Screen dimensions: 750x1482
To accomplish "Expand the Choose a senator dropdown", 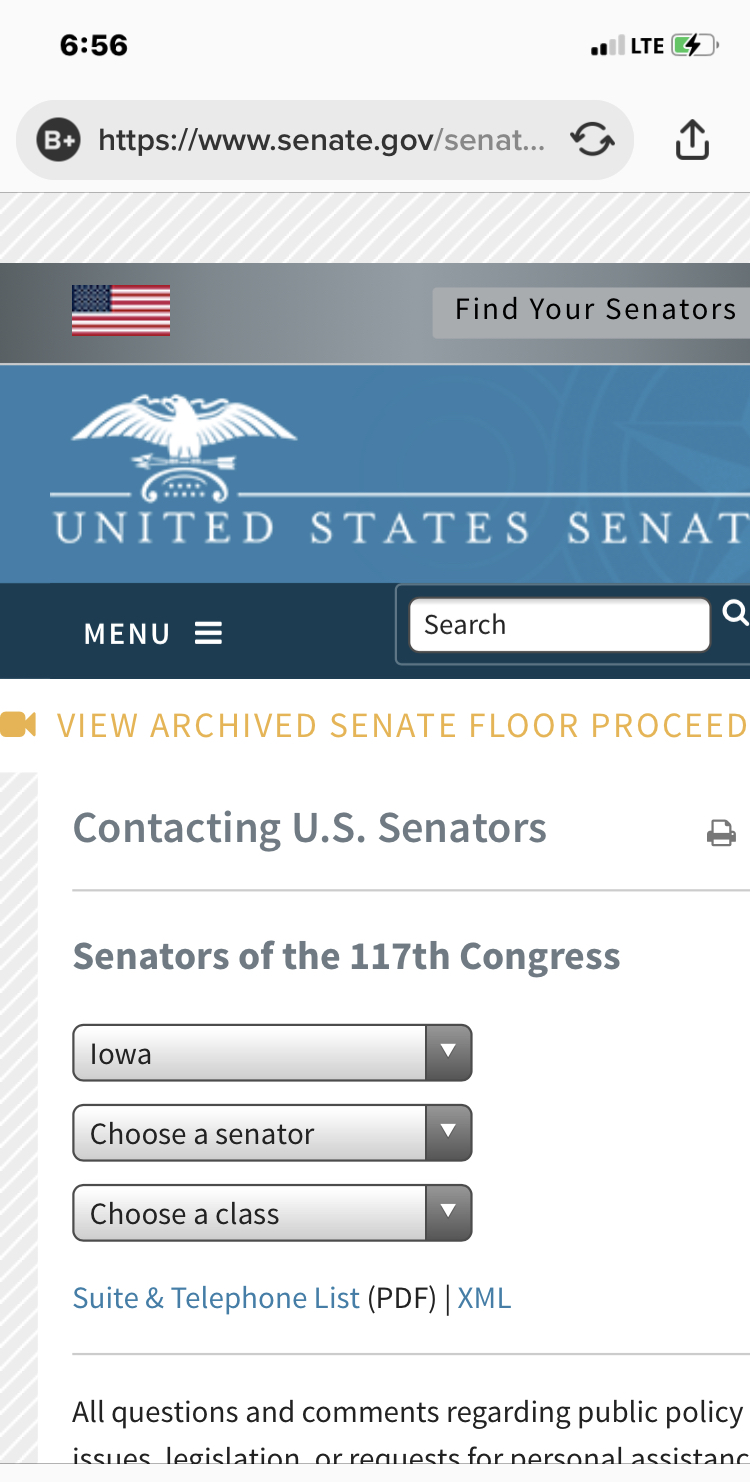I will 272,1133.
